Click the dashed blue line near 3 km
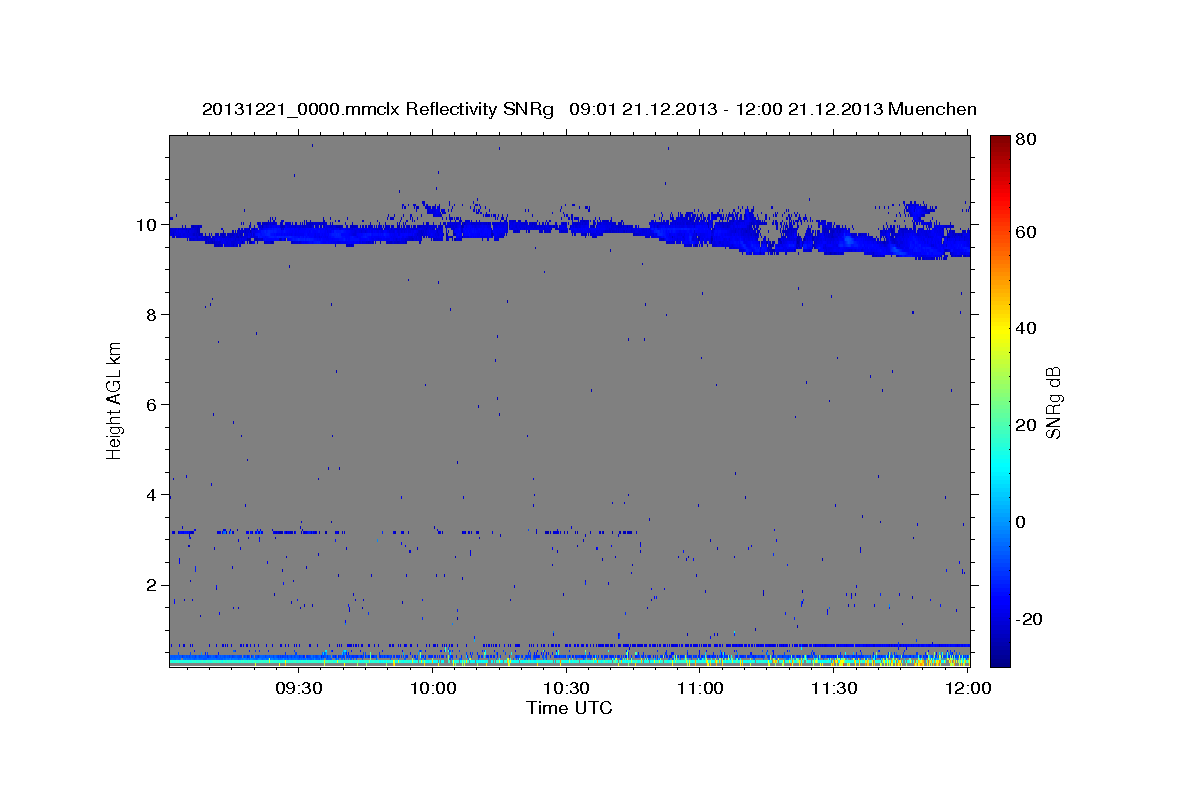1200x800 pixels. click(x=405, y=532)
